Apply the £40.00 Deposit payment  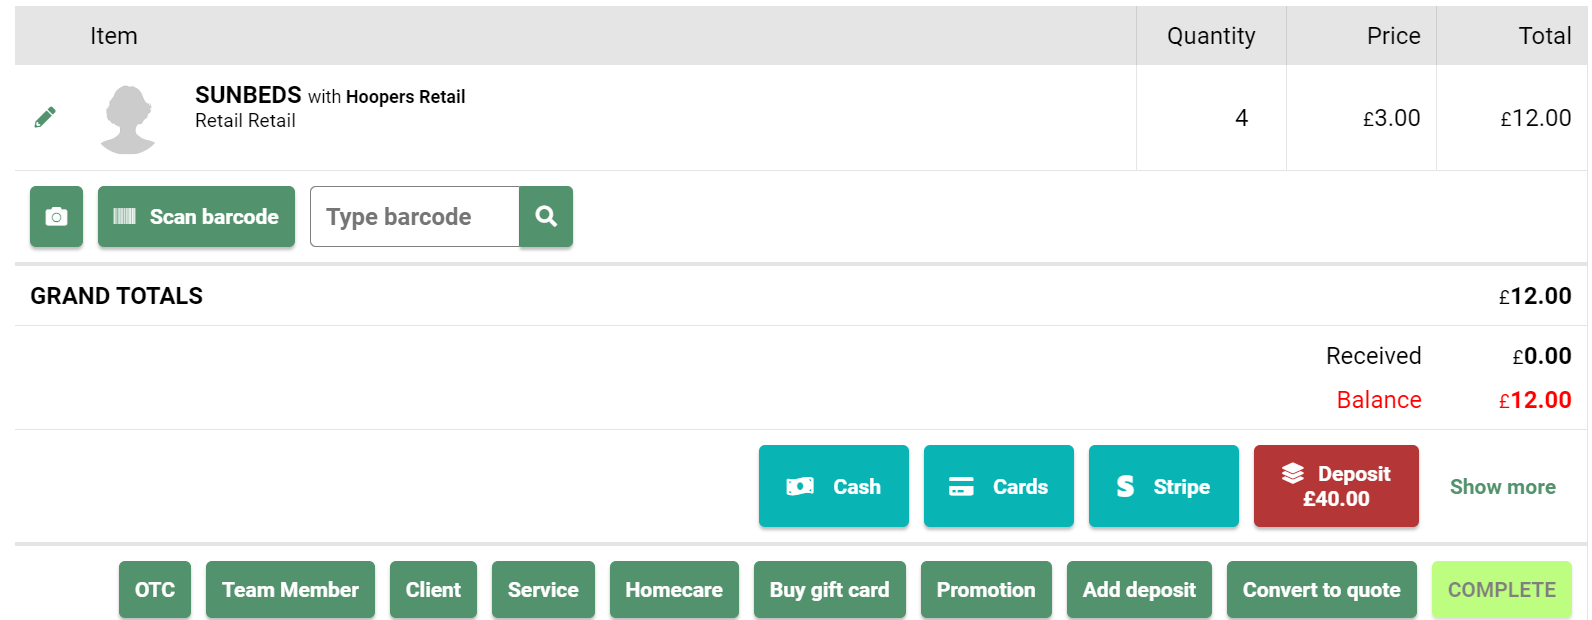pyautogui.click(x=1336, y=486)
